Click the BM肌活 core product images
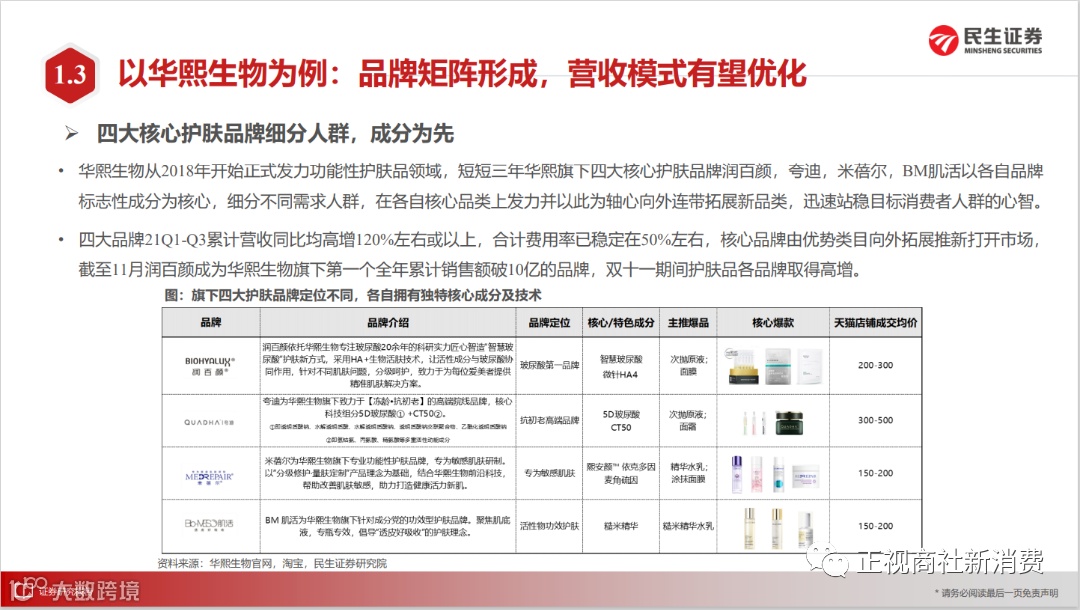 [777, 527]
